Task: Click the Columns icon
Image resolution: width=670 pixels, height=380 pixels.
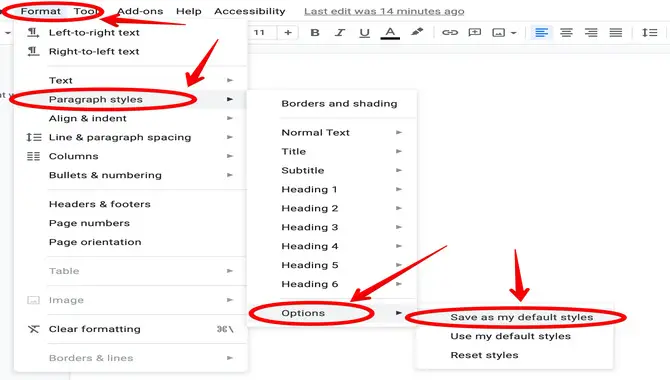Action: [33, 156]
